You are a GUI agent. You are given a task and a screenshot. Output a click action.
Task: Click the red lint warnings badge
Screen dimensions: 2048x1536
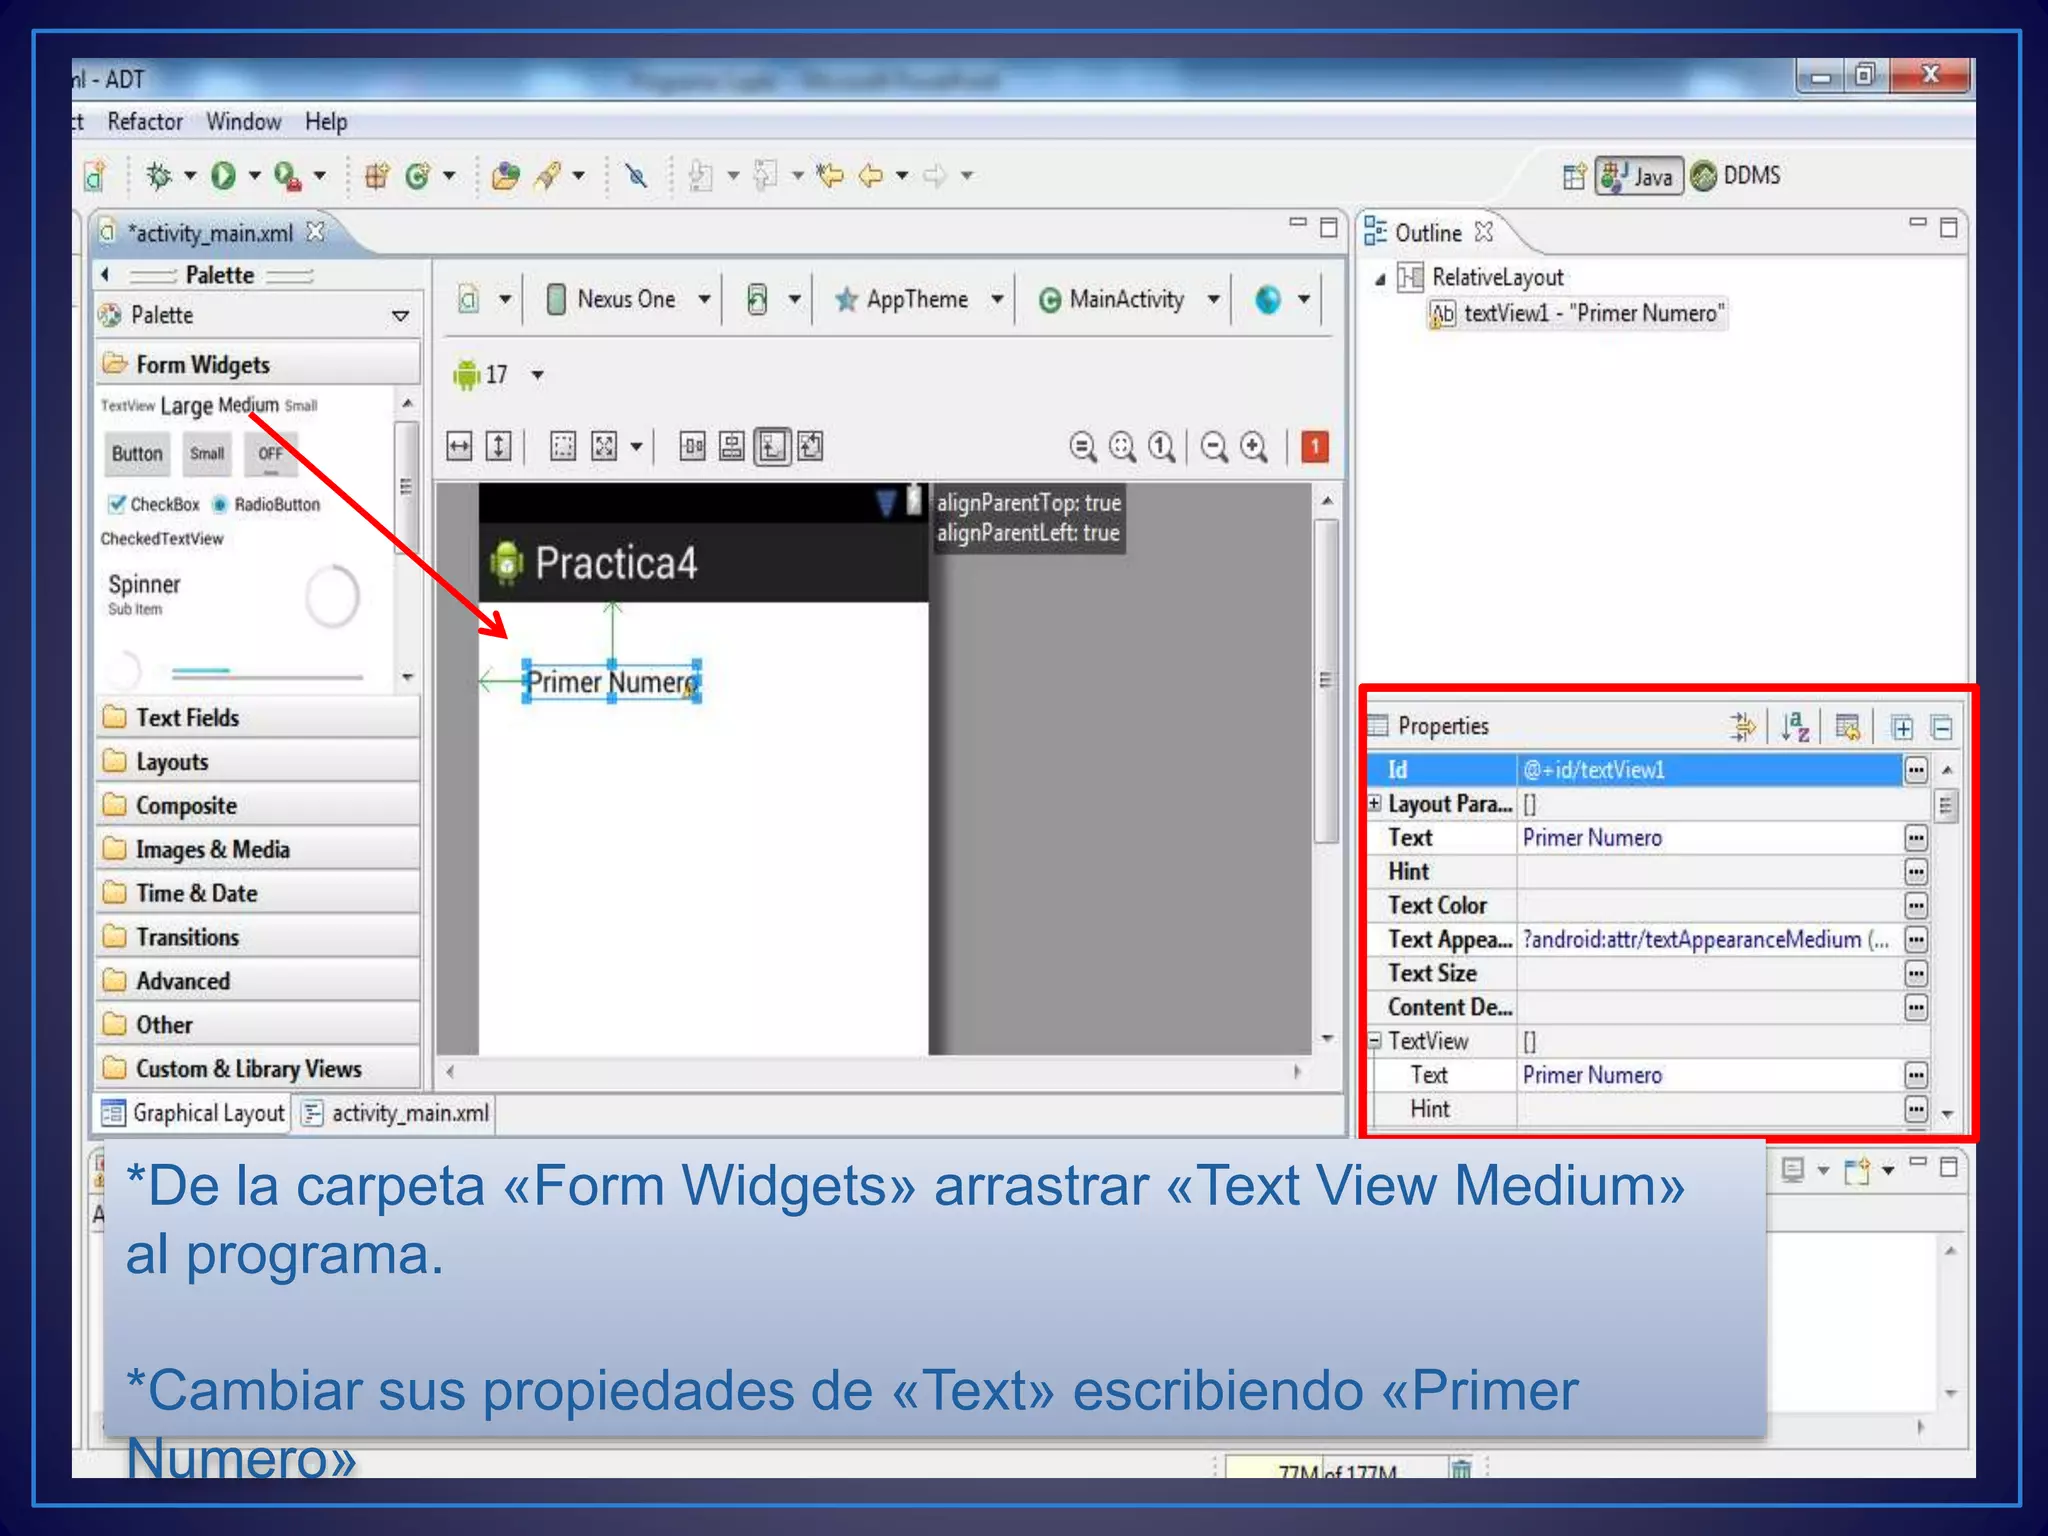[1315, 446]
